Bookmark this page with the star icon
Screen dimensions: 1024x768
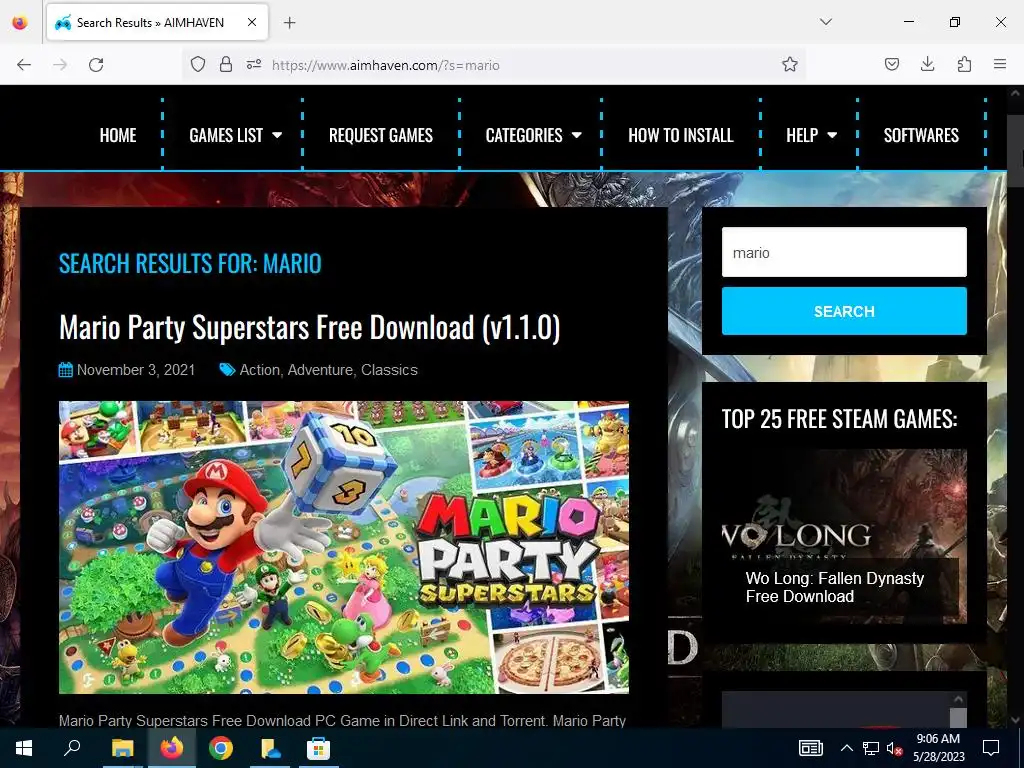point(790,64)
